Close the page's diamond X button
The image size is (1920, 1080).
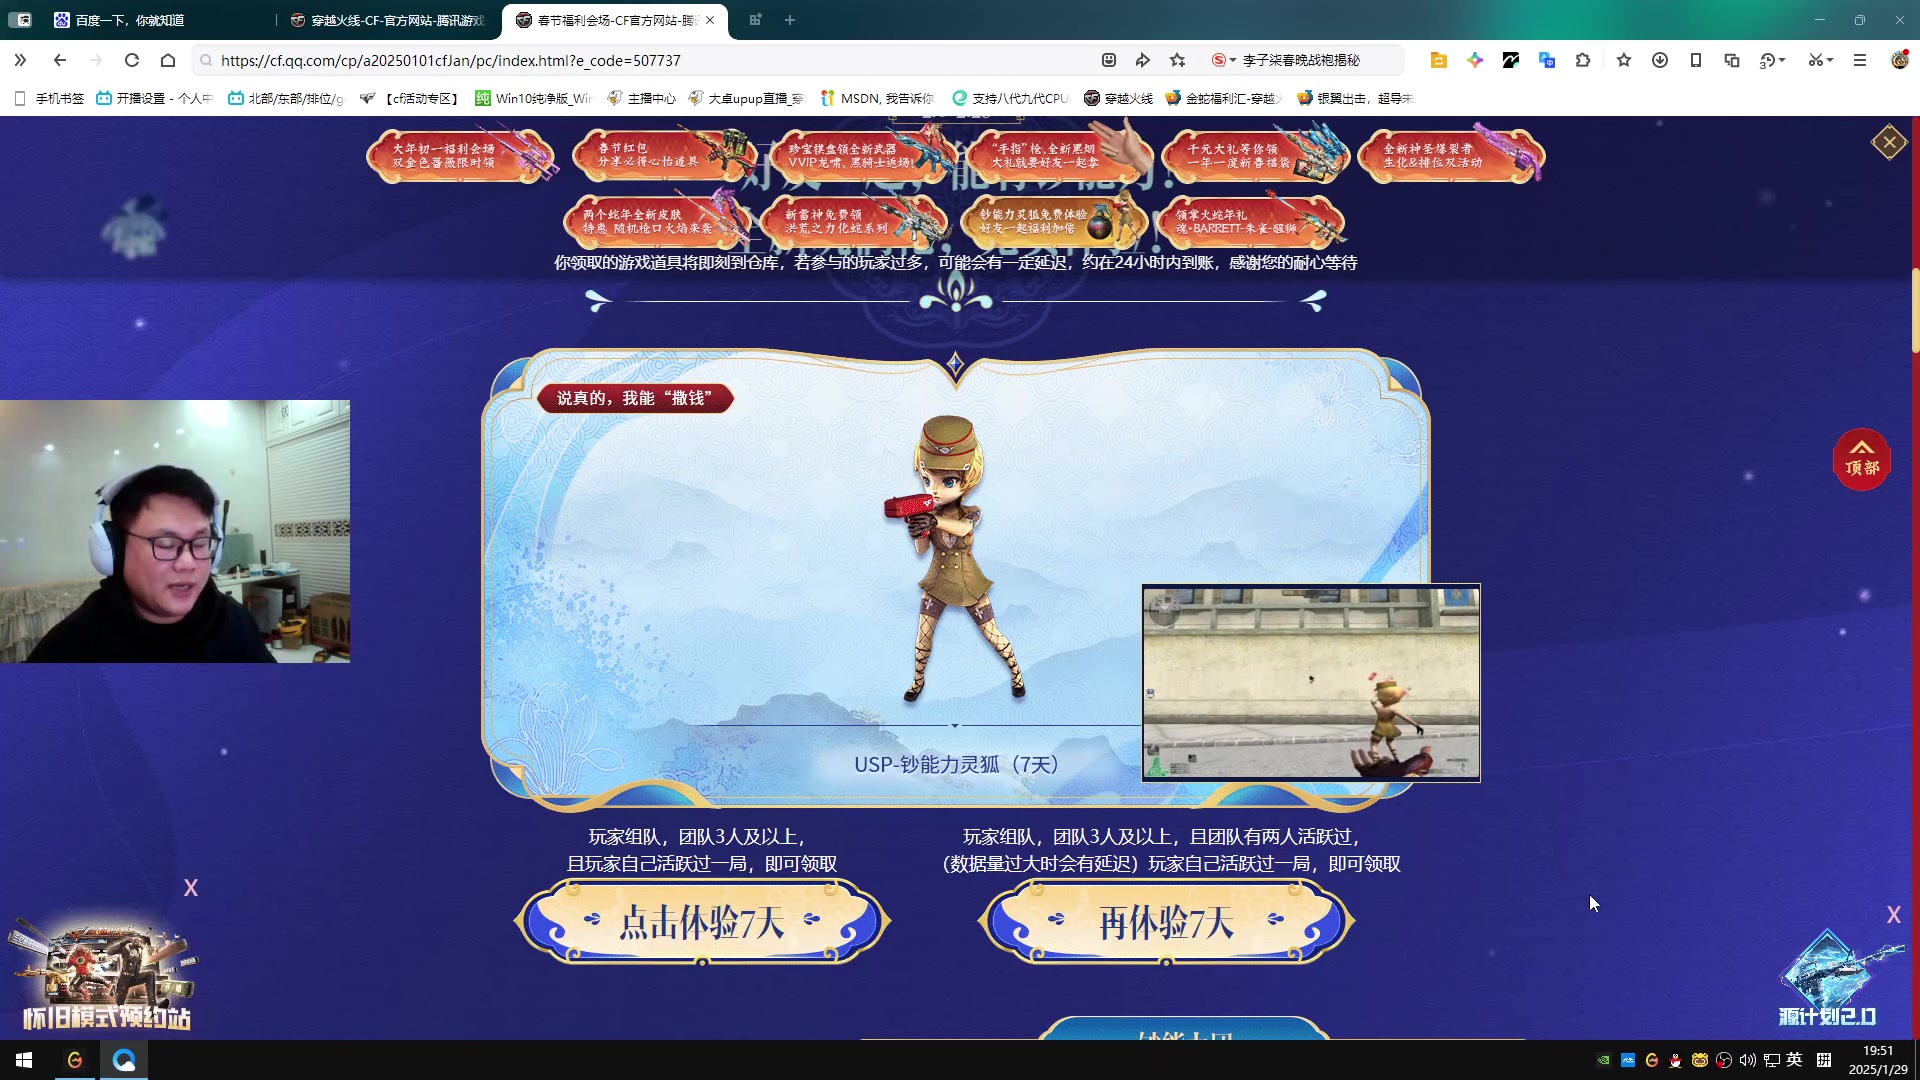click(x=1889, y=142)
